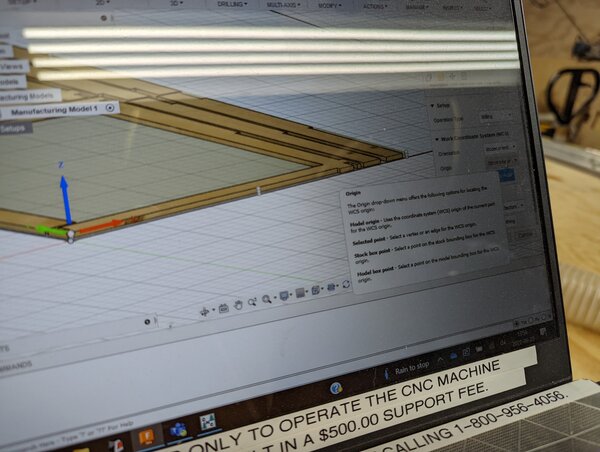Click 'Model box point' text in tooltip
Screen dimensions: 600x452
(x=375, y=271)
